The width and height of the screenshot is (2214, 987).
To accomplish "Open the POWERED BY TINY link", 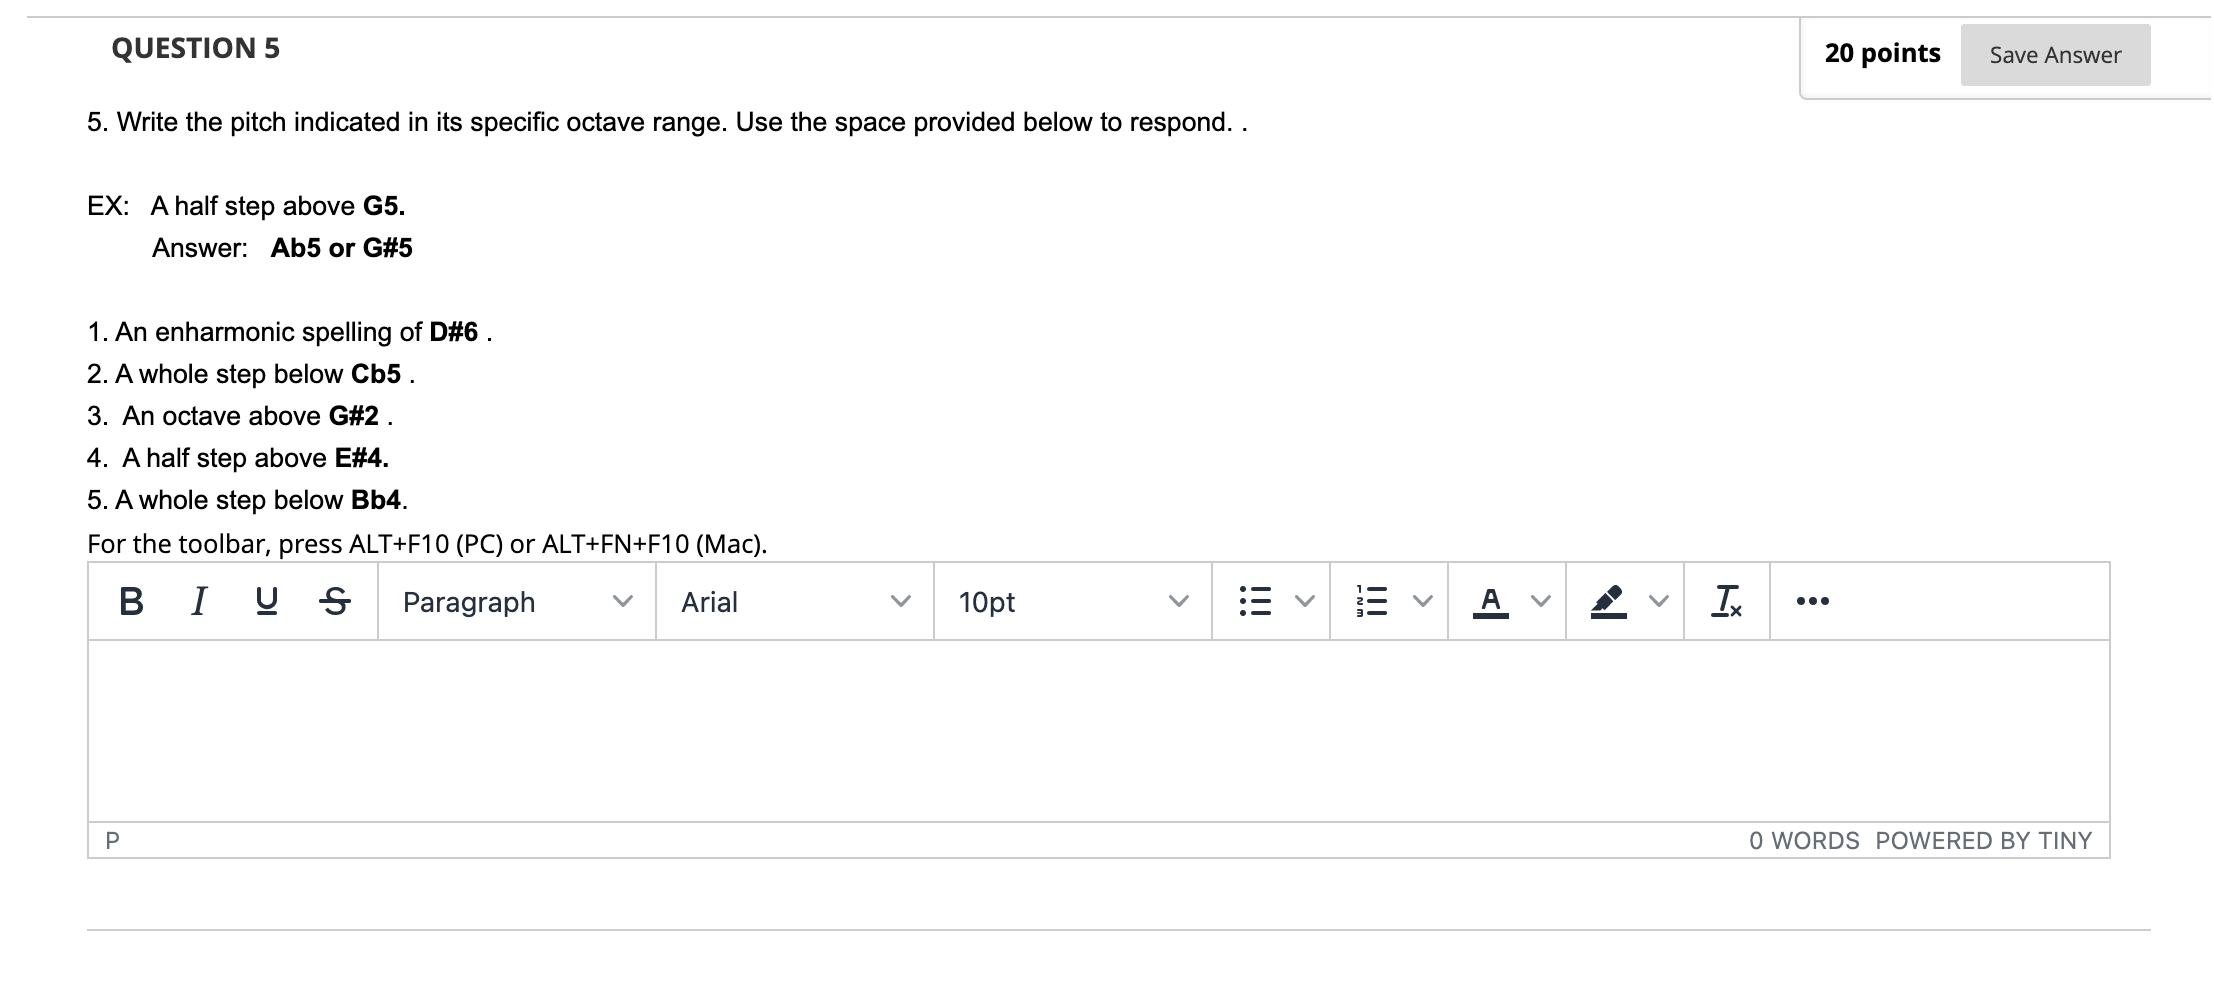I will [1984, 841].
